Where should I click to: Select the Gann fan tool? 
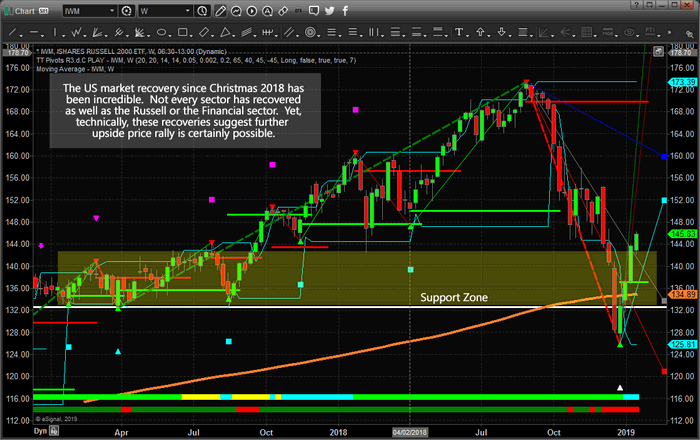[139, 32]
